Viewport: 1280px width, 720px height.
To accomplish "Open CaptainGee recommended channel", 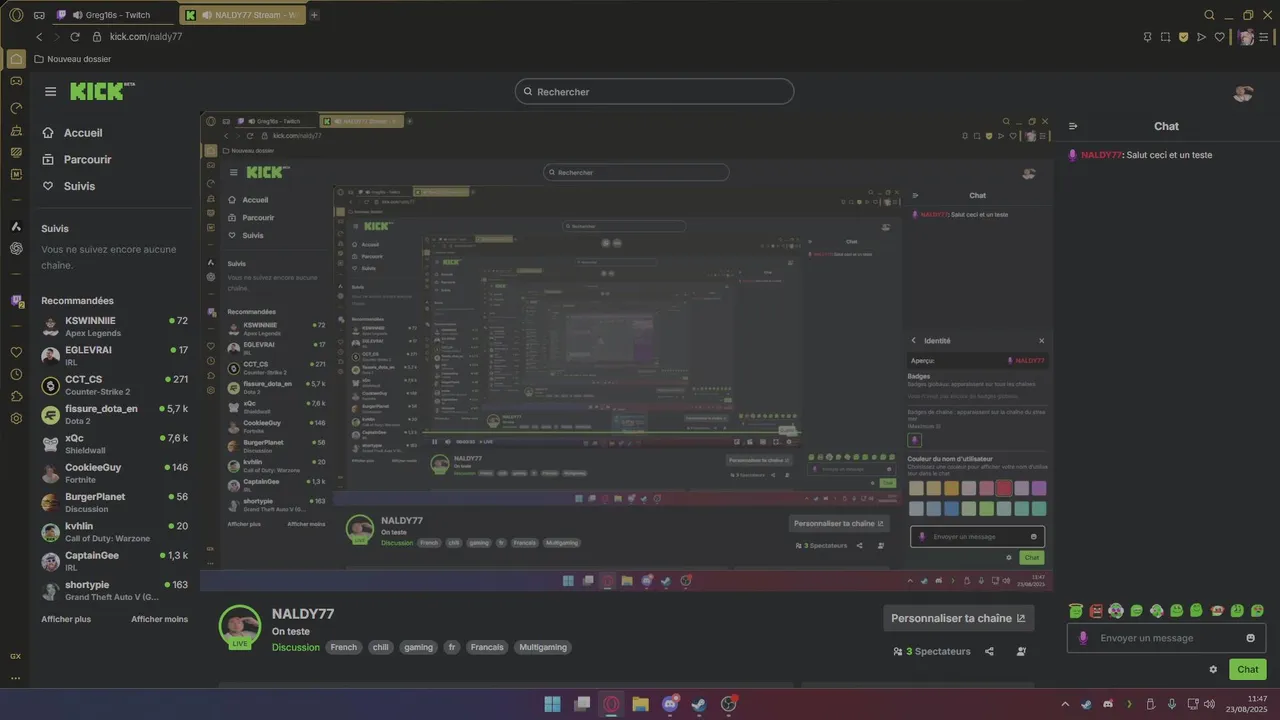I will click(114, 561).
